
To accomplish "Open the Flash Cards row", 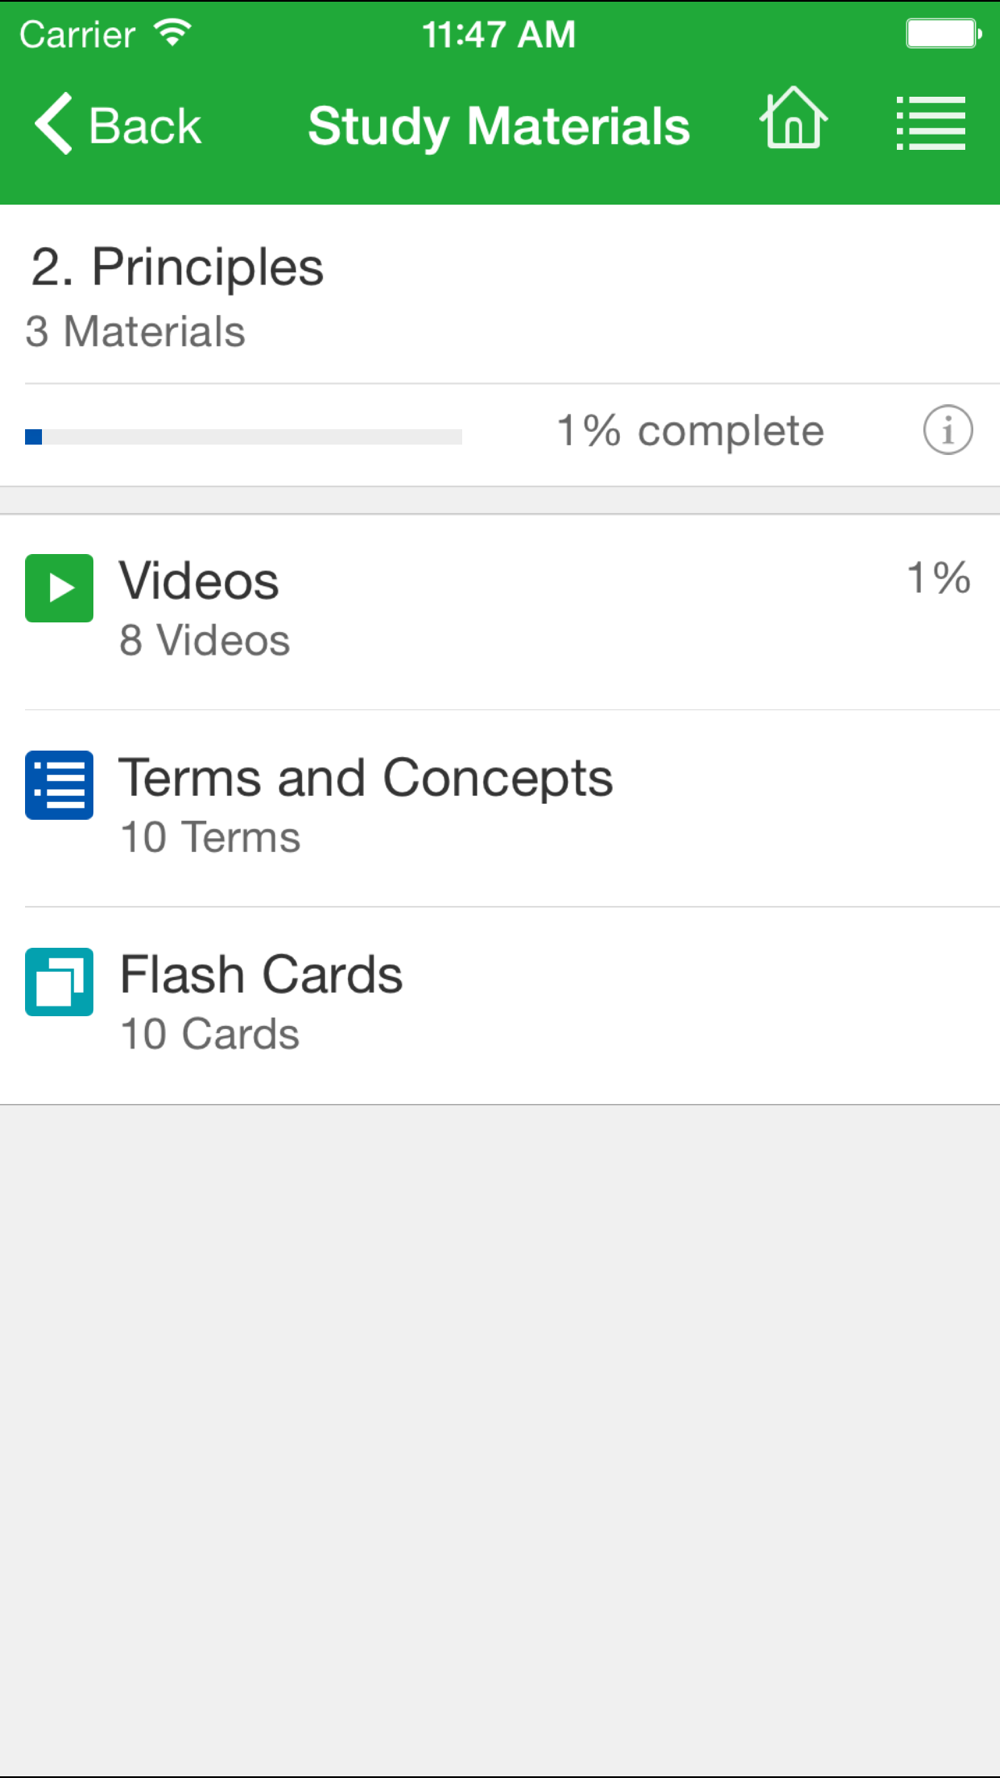I will 500,1004.
